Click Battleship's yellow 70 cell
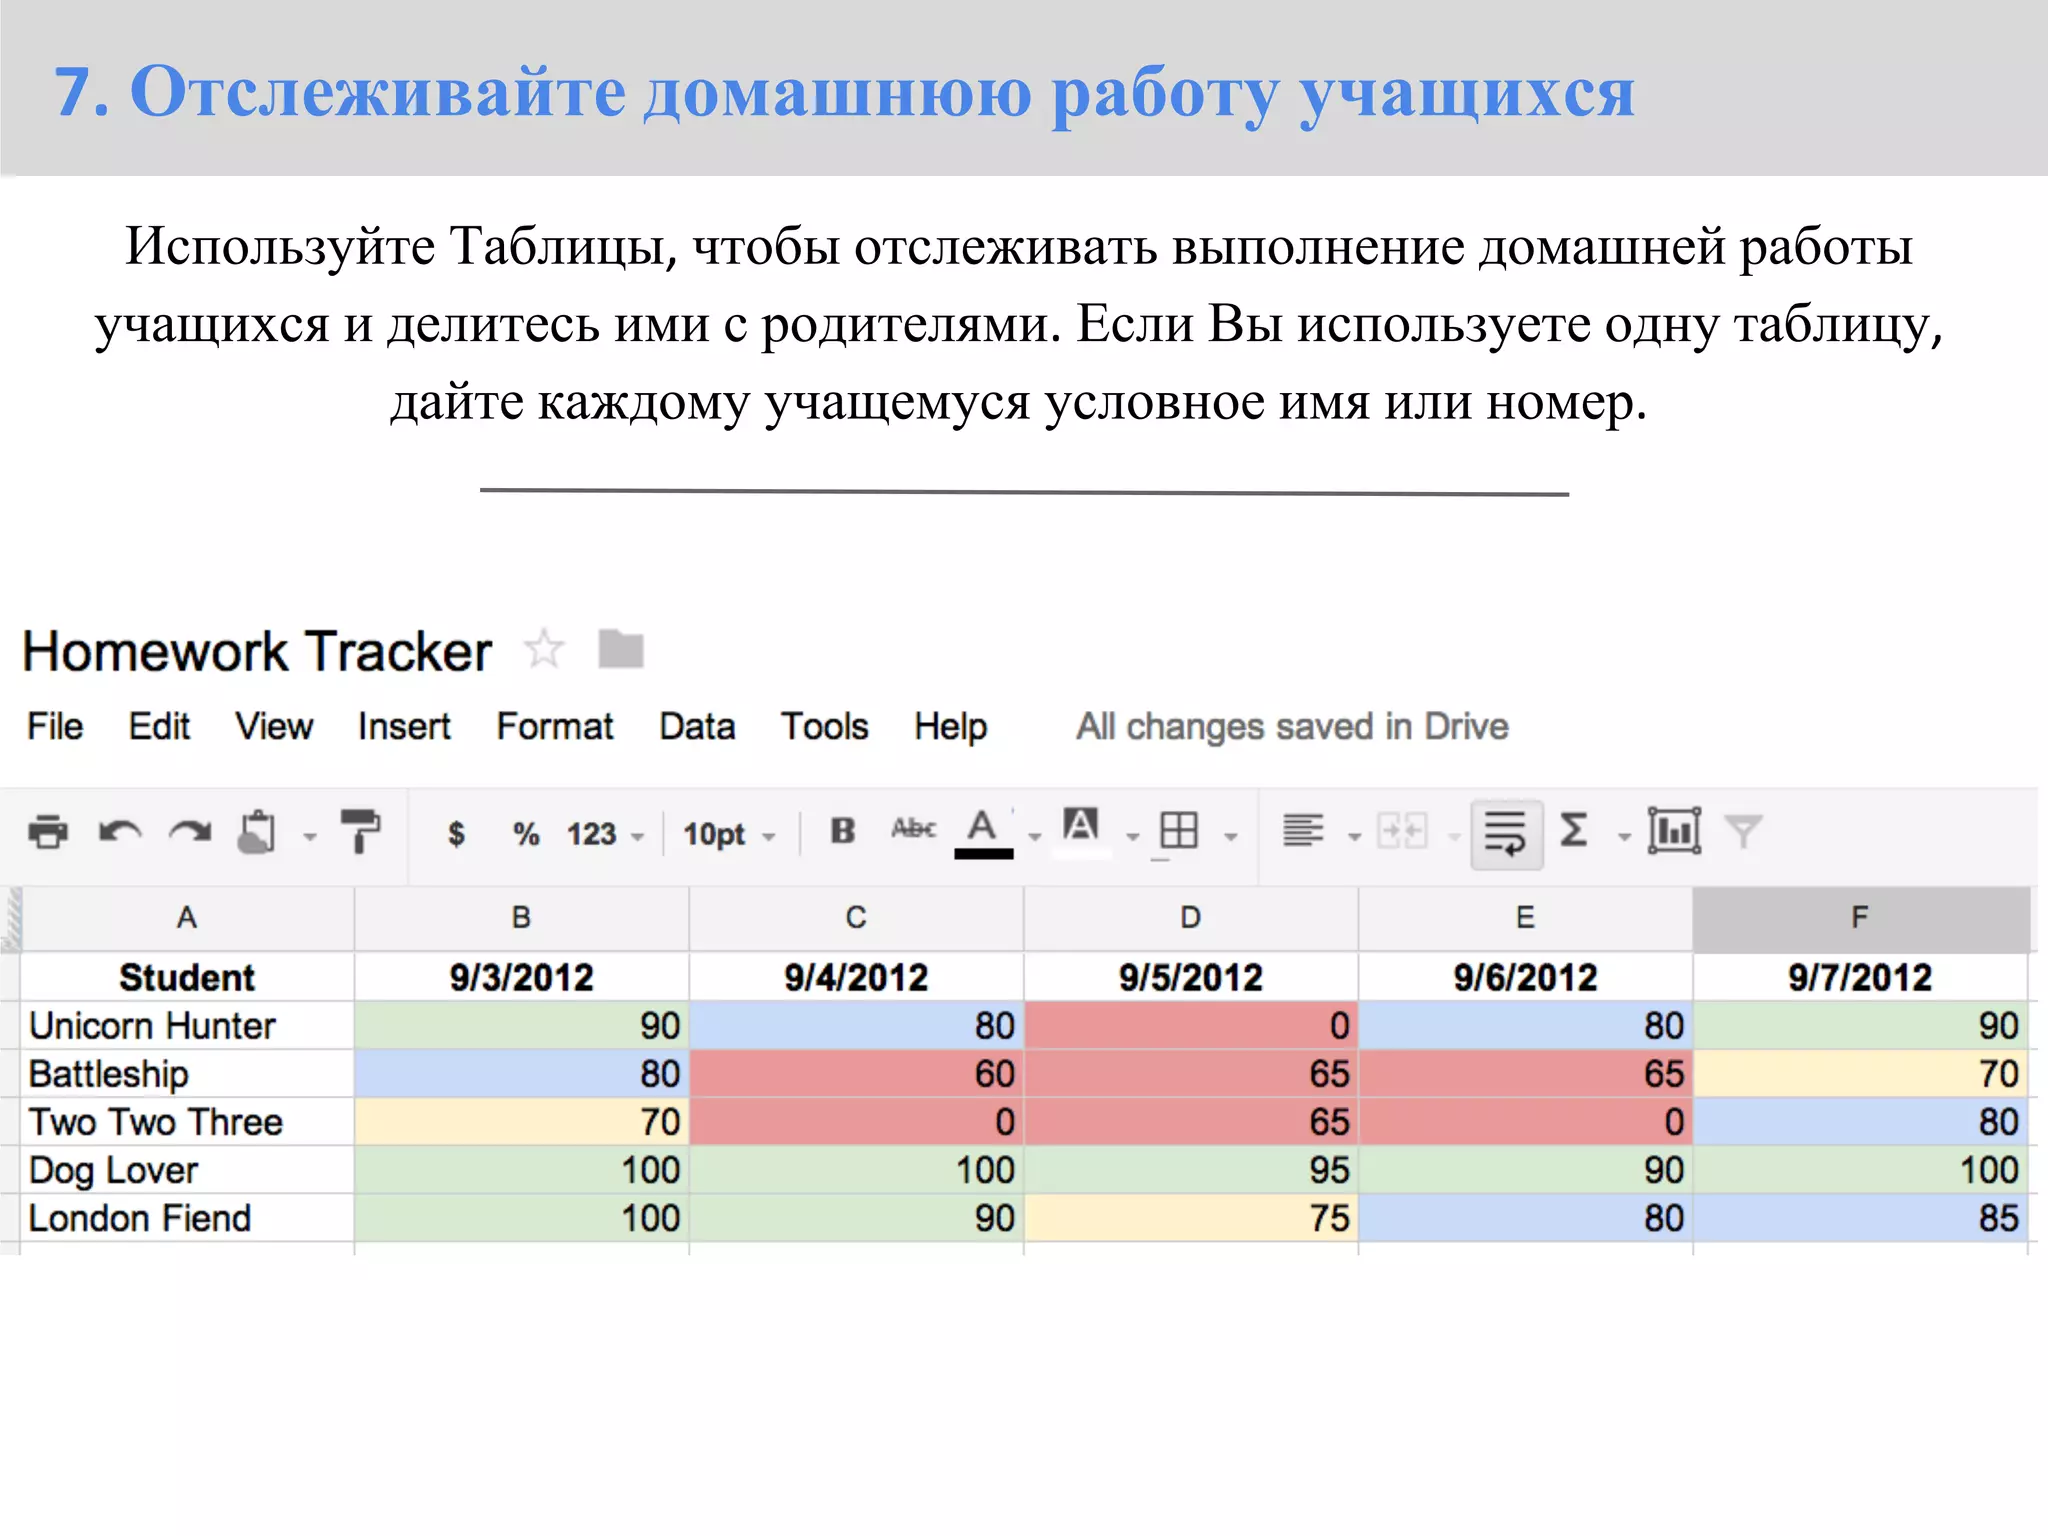Viewport: 2048px width, 1536px height. 1860,1073
